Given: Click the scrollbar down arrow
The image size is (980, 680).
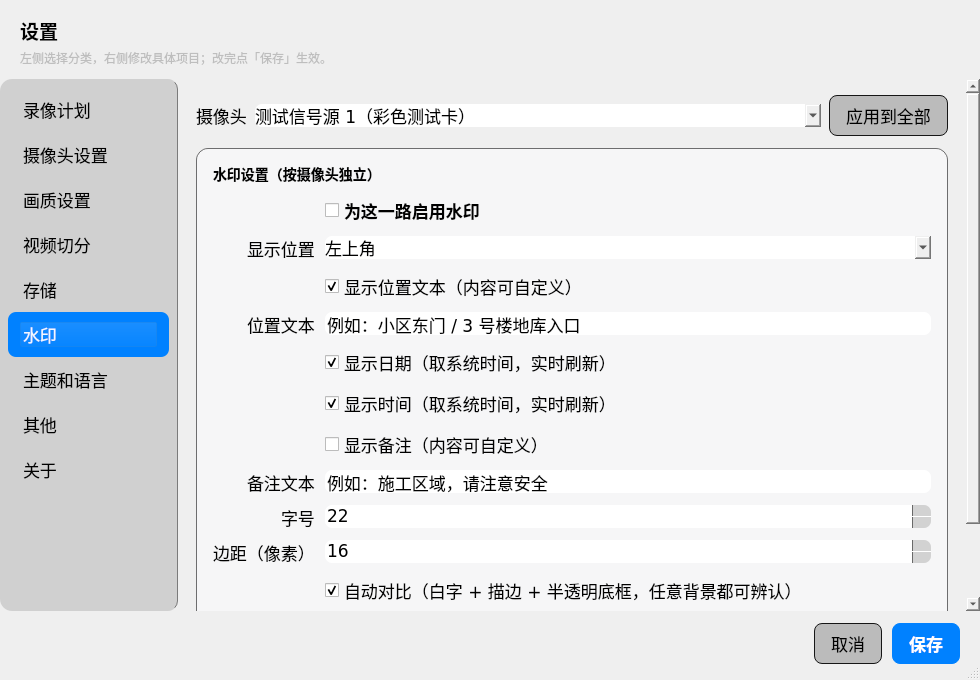Looking at the screenshot, I should coord(972,604).
